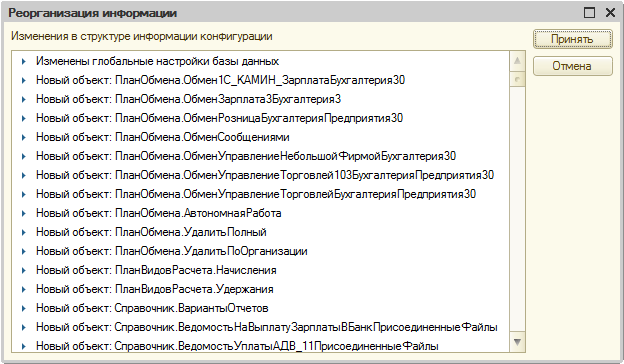Viewport: 624px width, 364px height.
Task: Expand the ПланВидовРасчета.Начисления row
Action: (x=23, y=270)
